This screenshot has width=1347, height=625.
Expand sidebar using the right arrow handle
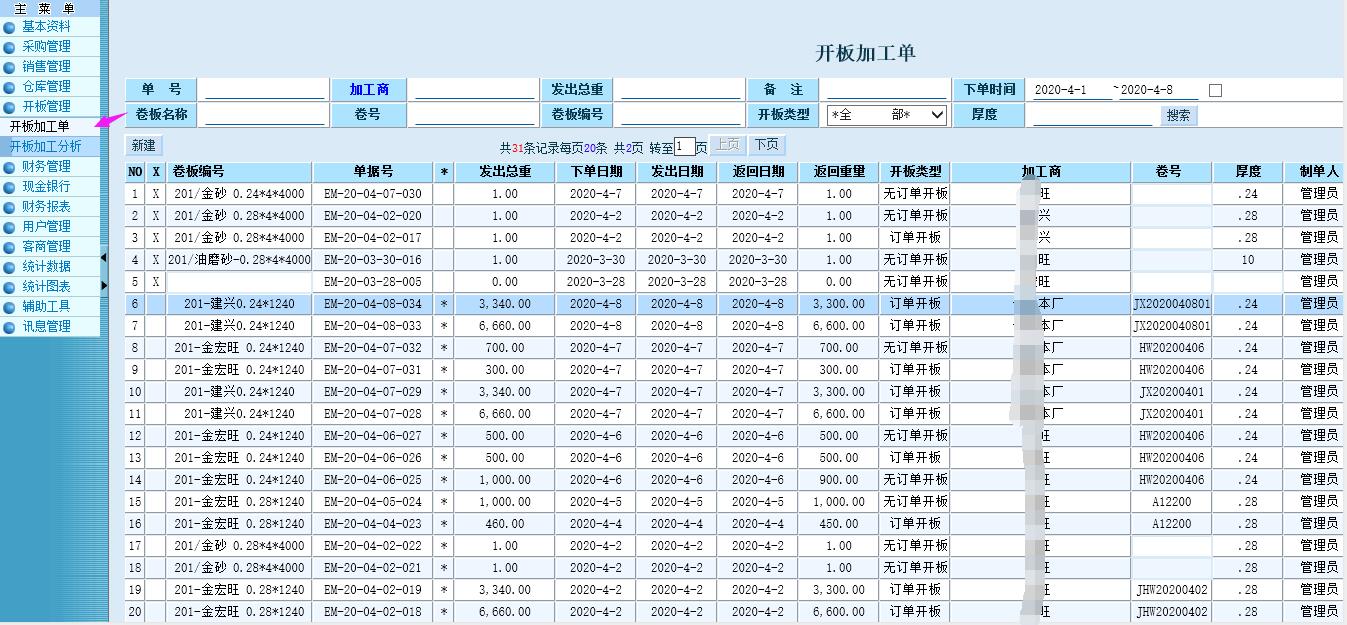click(104, 286)
